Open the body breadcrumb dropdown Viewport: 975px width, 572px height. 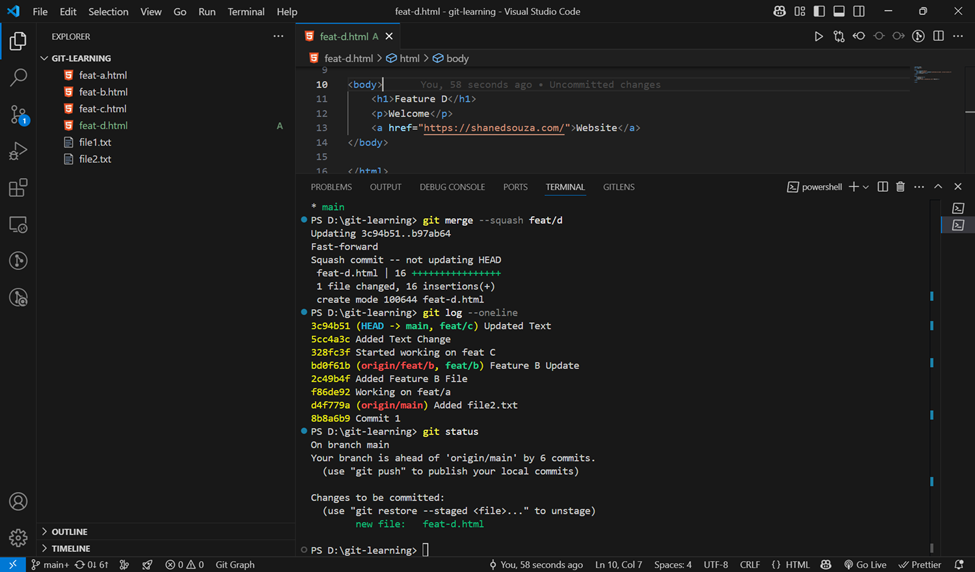451,58
